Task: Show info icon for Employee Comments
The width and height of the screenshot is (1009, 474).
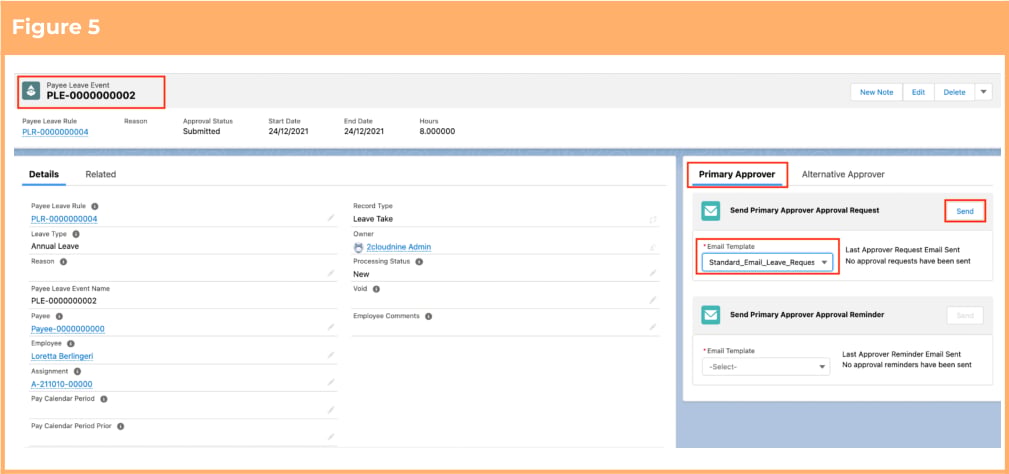Action: coord(429,316)
